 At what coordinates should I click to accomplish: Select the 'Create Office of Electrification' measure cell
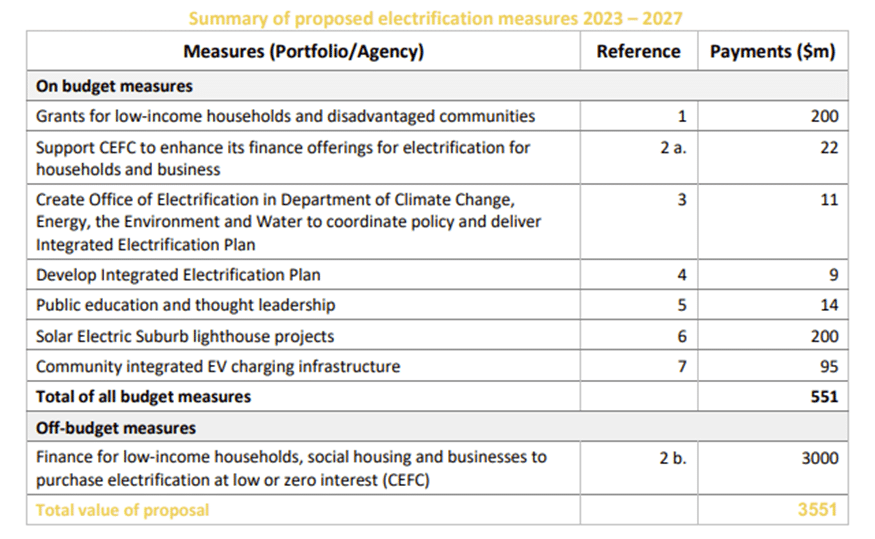(289, 222)
